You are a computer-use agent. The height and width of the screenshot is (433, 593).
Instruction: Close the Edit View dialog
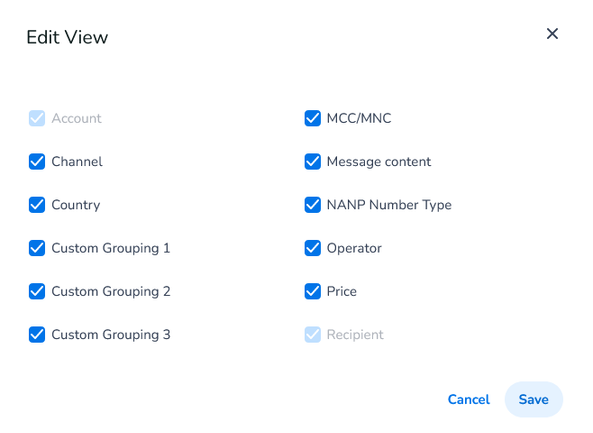pyautogui.click(x=552, y=34)
